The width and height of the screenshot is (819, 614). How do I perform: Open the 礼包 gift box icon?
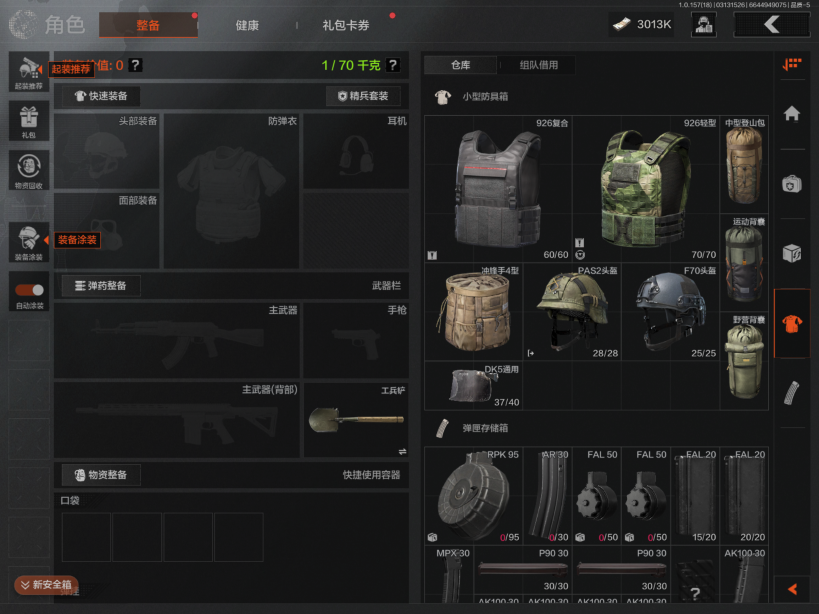(29, 121)
